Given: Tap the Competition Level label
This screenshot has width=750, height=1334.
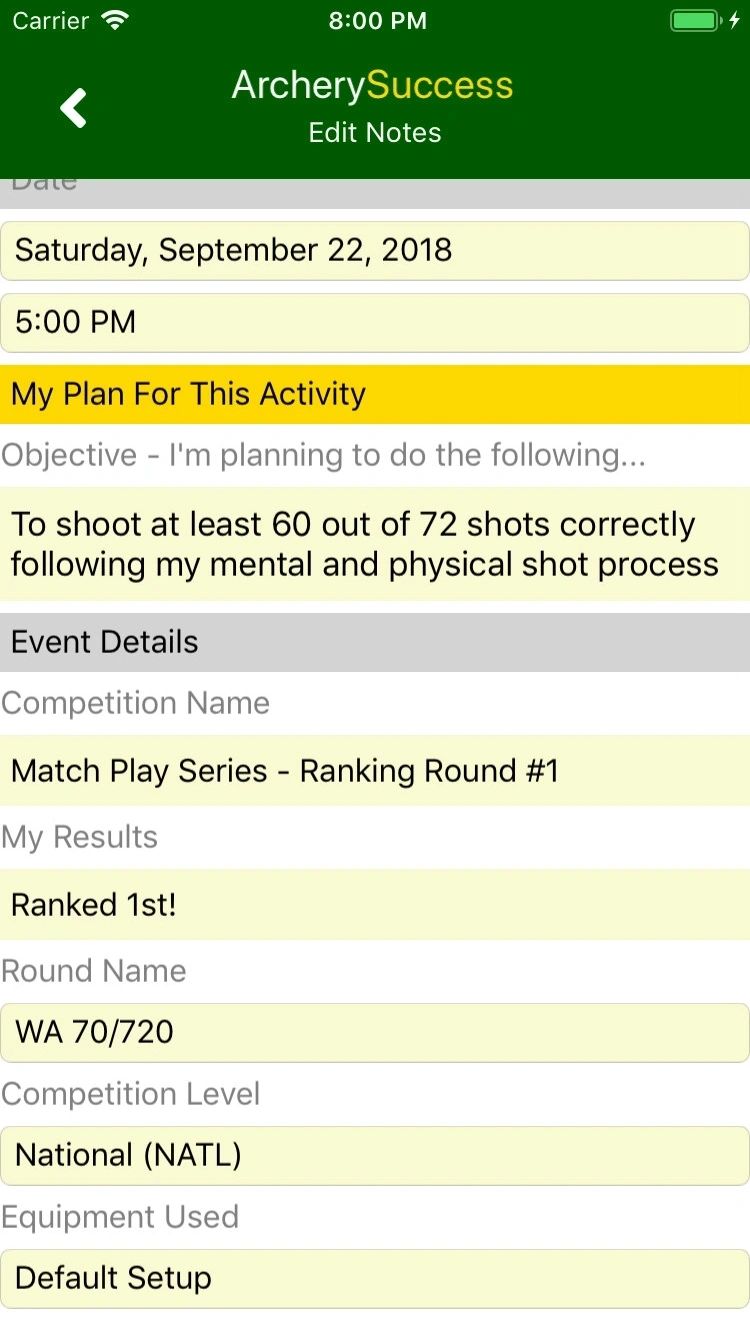Looking at the screenshot, I should click(x=131, y=1094).
